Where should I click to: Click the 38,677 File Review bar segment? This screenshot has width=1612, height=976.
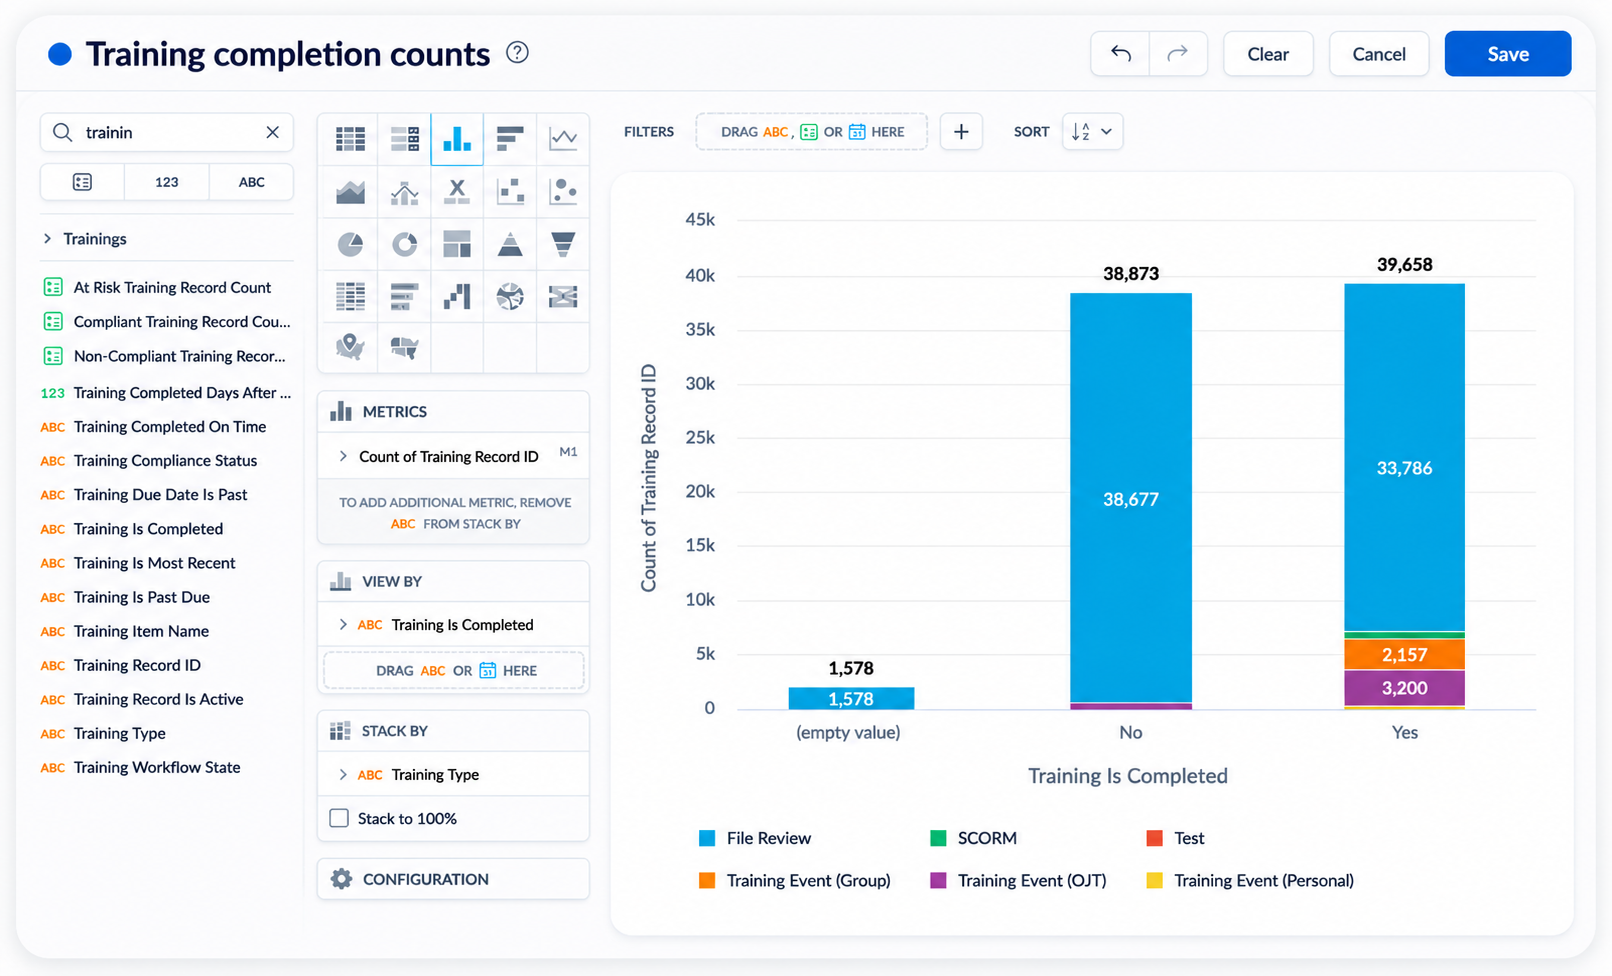pos(1131,498)
